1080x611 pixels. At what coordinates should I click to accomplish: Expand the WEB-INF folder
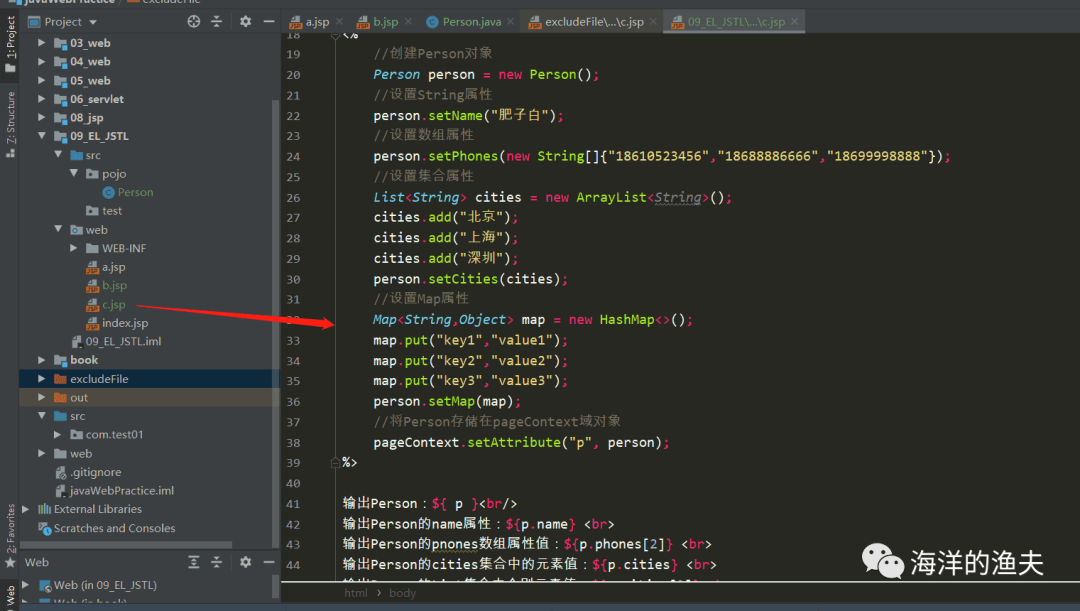tap(74, 248)
